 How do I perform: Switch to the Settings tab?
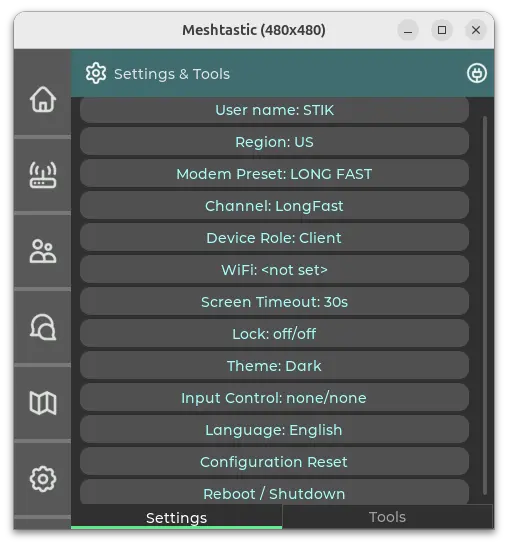(177, 517)
